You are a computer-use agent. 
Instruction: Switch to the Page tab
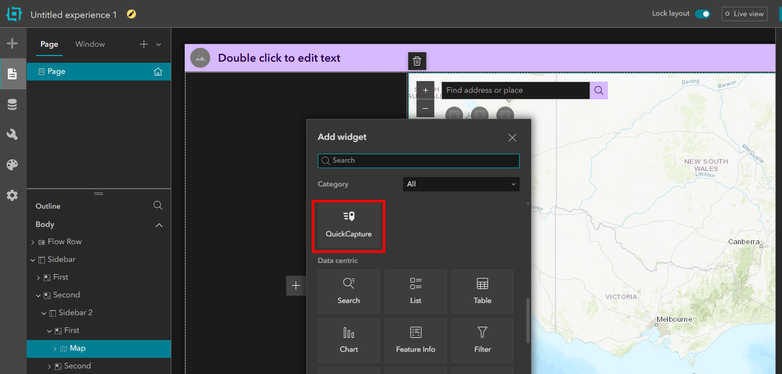tap(49, 44)
